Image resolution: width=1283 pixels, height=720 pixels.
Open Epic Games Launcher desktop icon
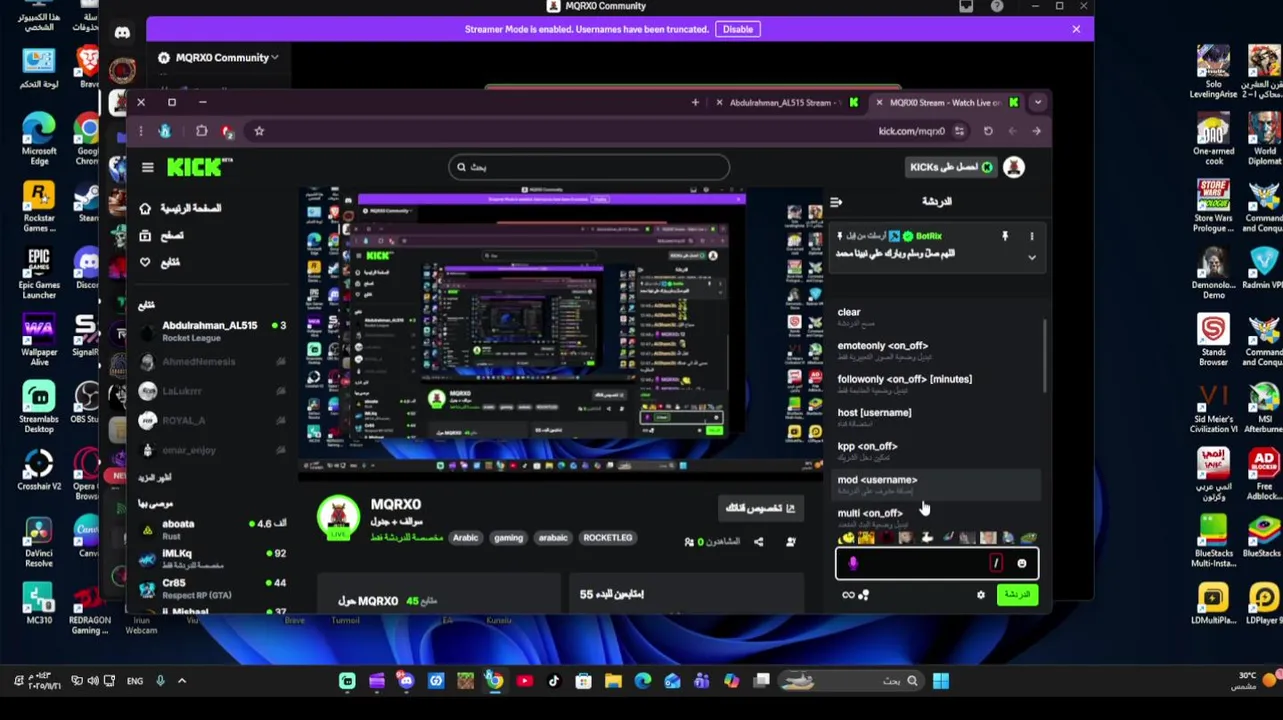pos(39,273)
